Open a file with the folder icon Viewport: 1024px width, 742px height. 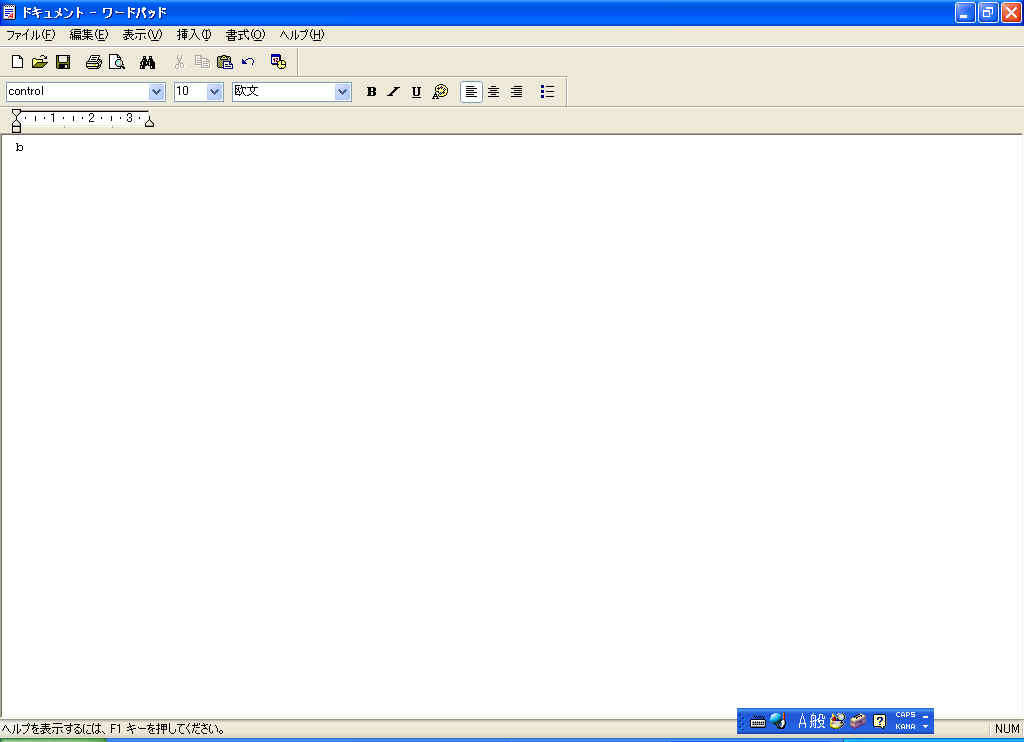tap(40, 62)
